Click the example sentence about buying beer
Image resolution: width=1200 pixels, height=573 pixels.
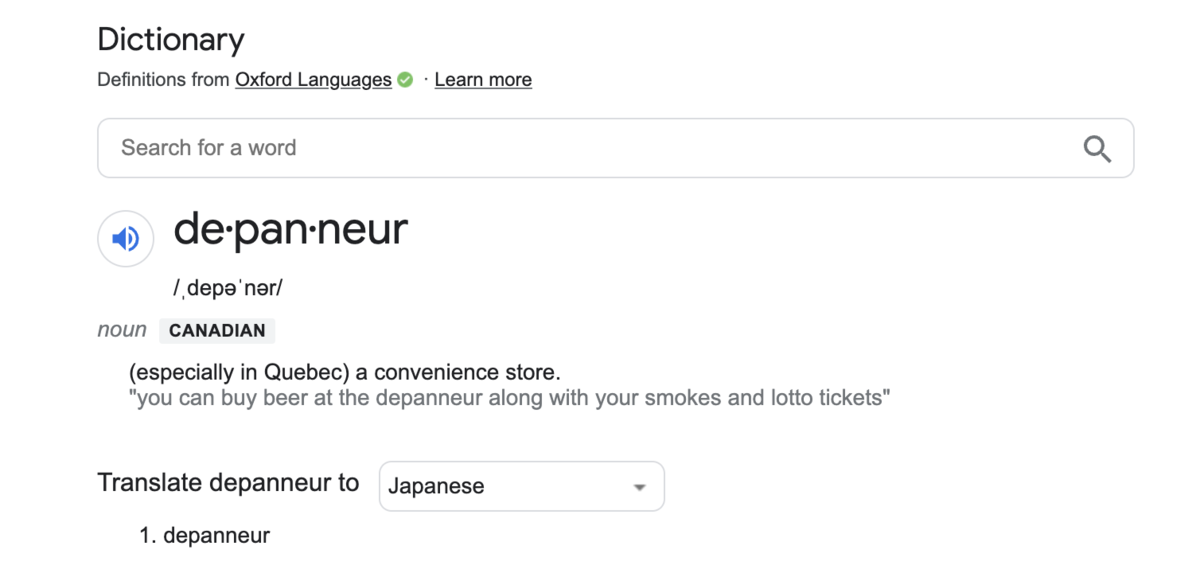pos(510,398)
